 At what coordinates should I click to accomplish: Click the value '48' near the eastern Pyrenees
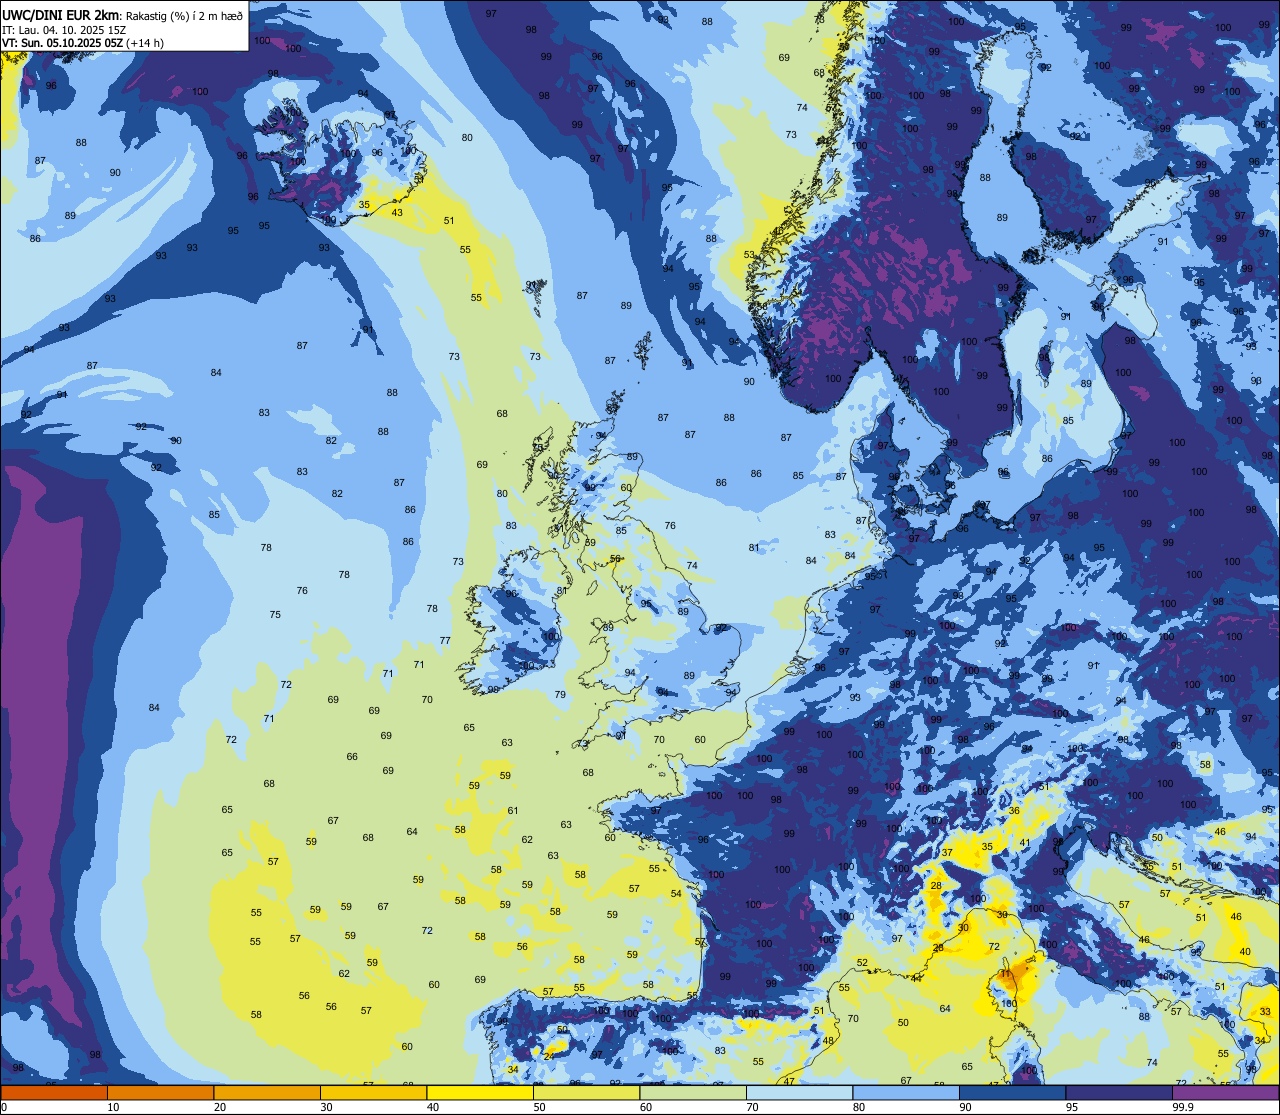tap(828, 1041)
